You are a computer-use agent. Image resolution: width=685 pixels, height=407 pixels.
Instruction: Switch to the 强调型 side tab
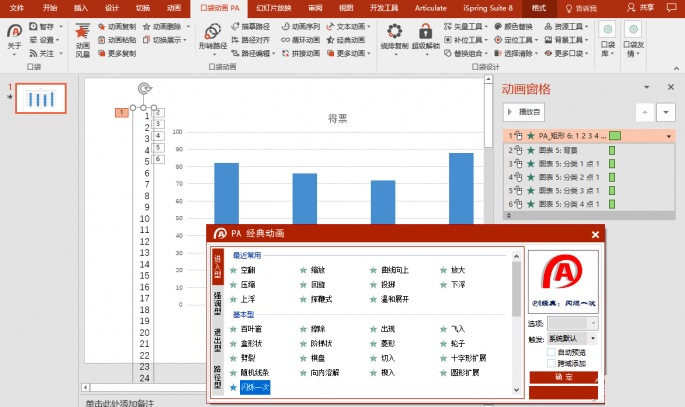(217, 303)
